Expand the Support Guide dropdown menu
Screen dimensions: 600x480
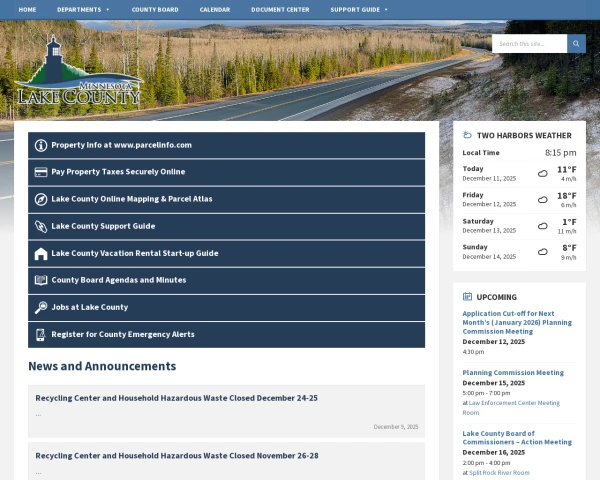tap(358, 9)
